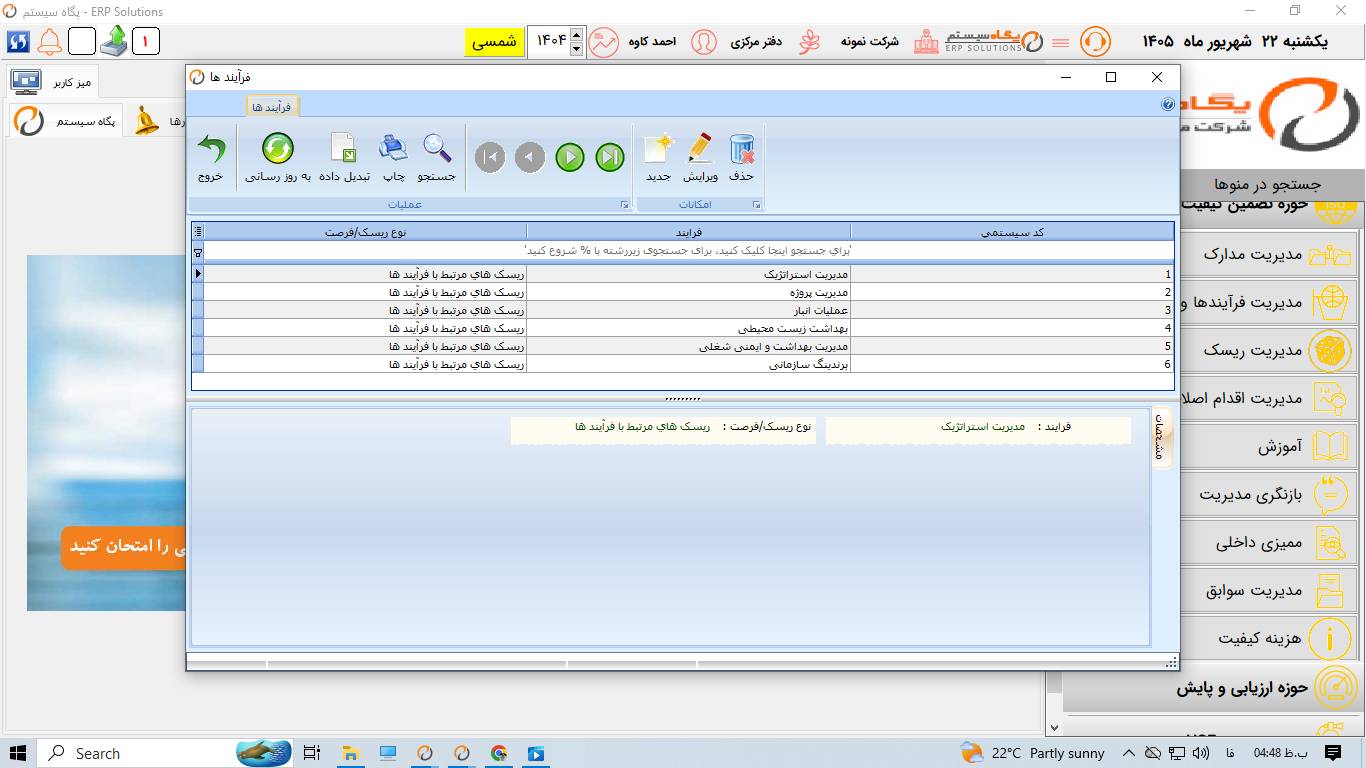Viewport: 1366px width, 768px height.
Task: Click the hamburger menu icon in top bar
Action: click(x=1061, y=42)
